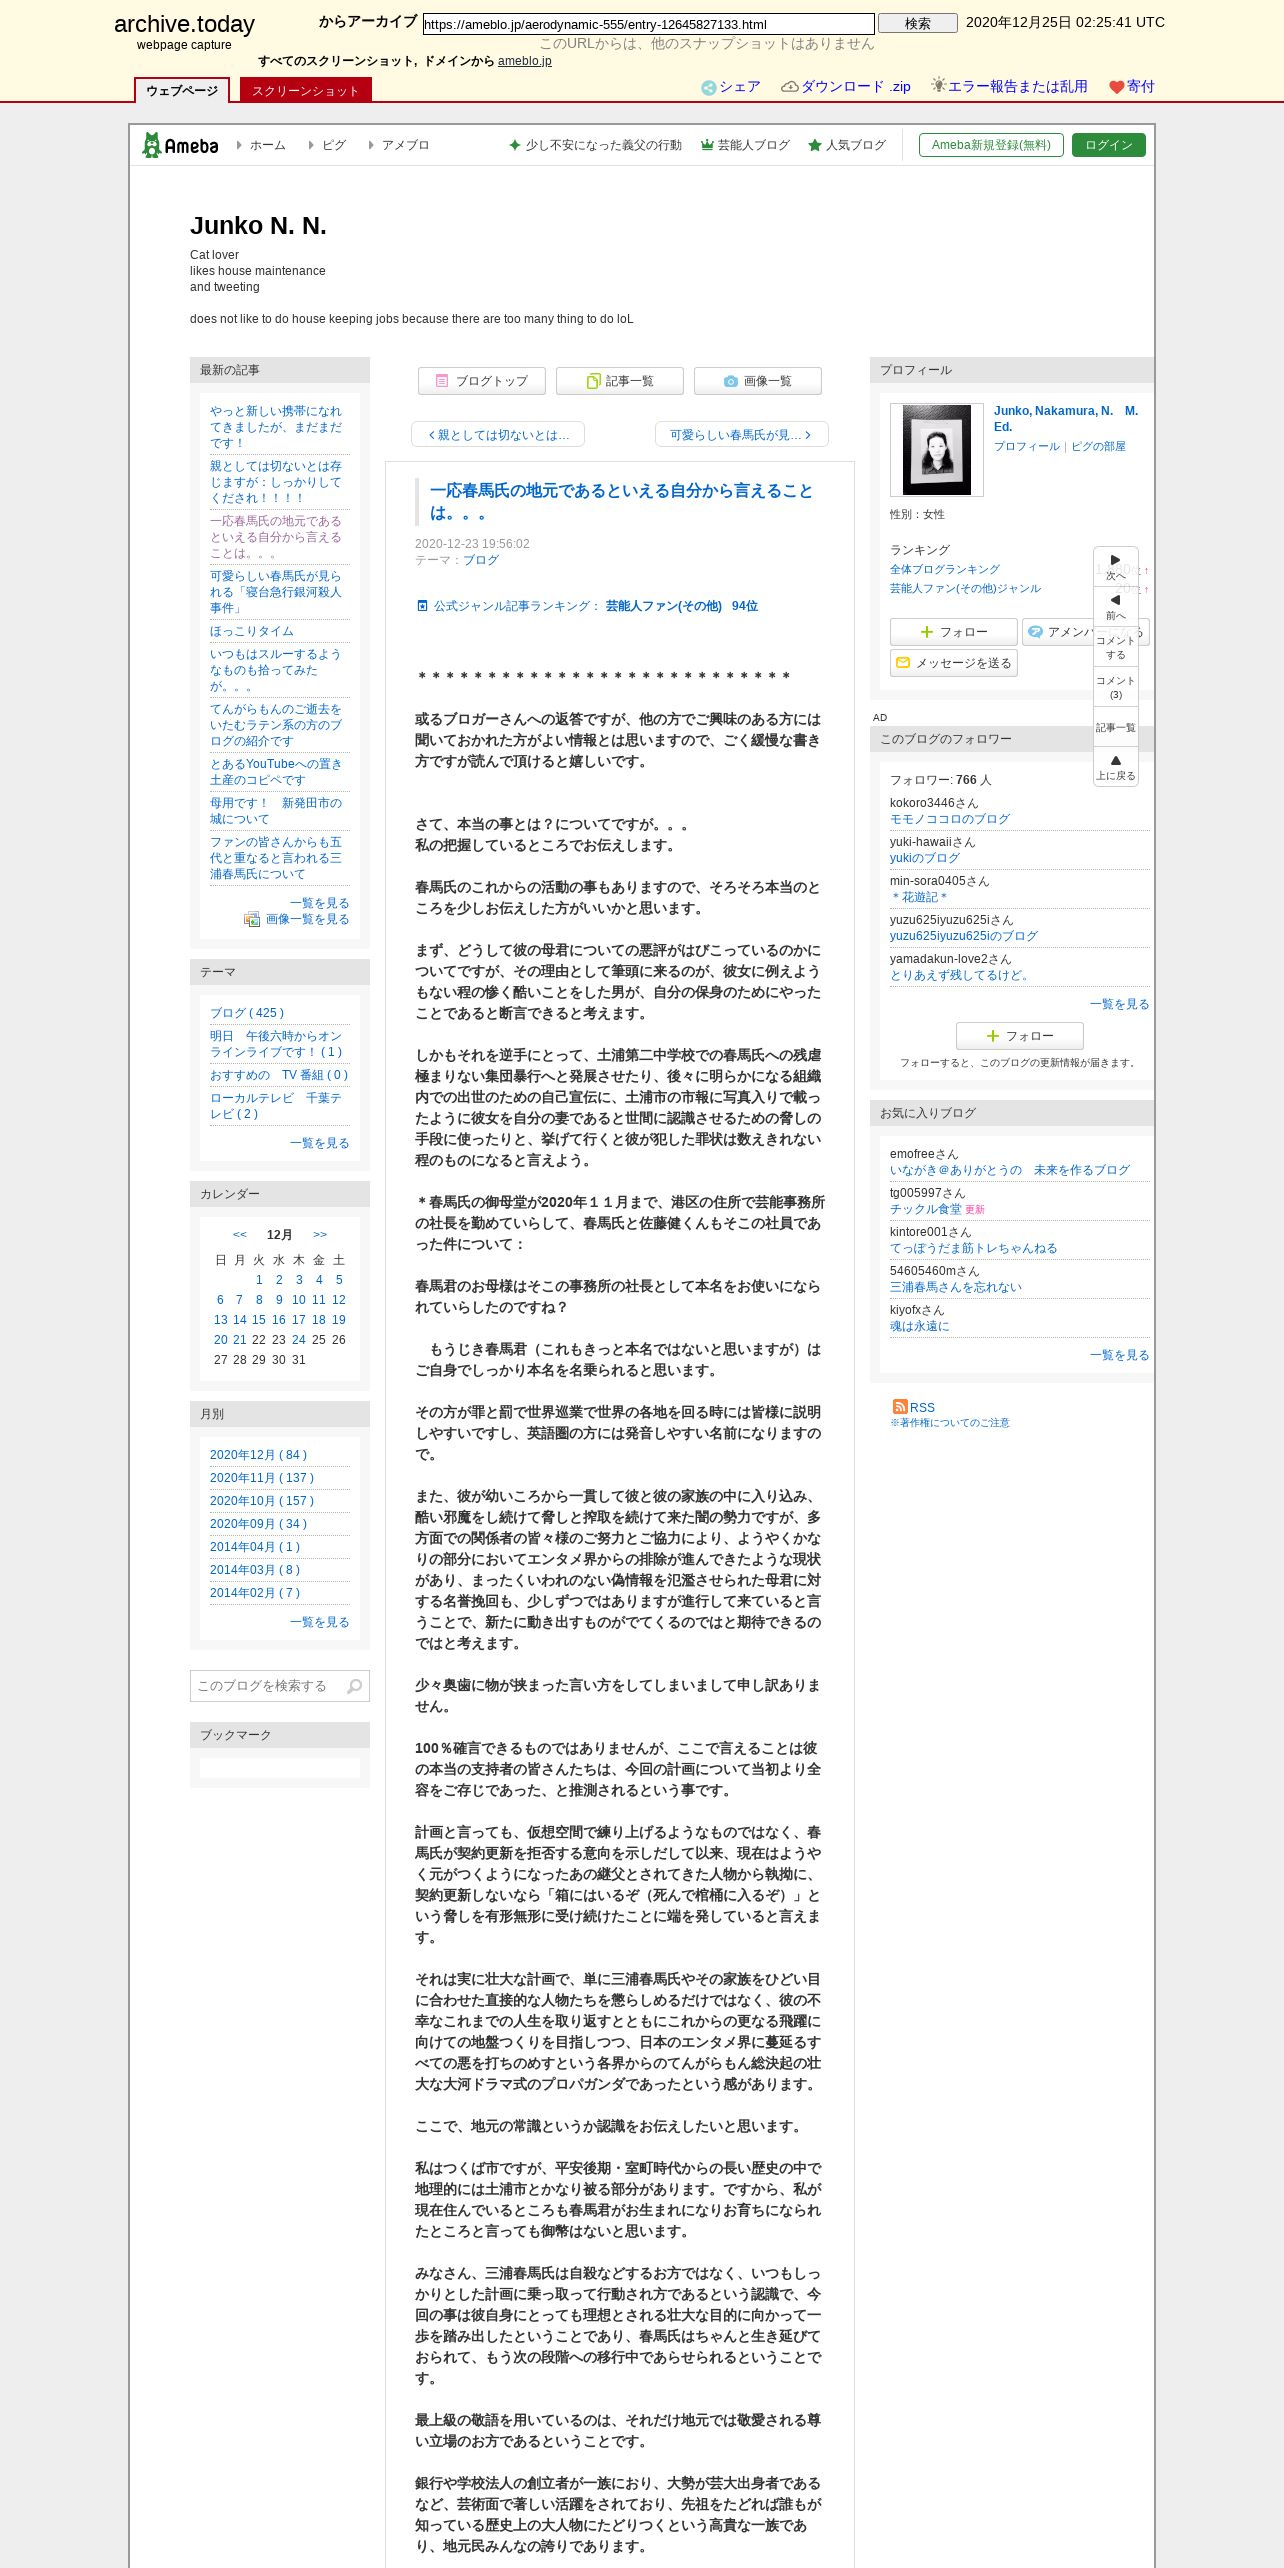Screen dimensions: 1284x2568
Task: Open theme ブログ ( 425 )
Action: coord(247,1013)
